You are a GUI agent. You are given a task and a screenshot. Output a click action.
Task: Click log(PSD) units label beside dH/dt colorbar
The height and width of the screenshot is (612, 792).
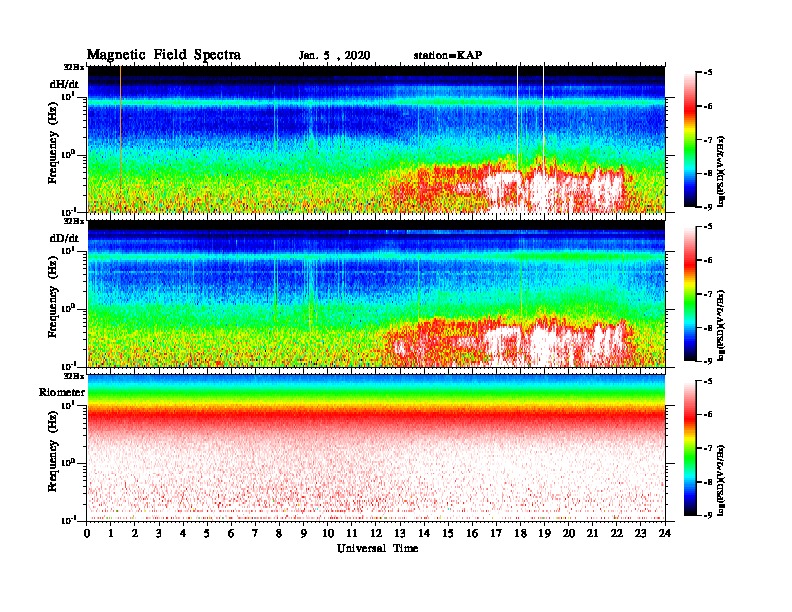(x=721, y=171)
